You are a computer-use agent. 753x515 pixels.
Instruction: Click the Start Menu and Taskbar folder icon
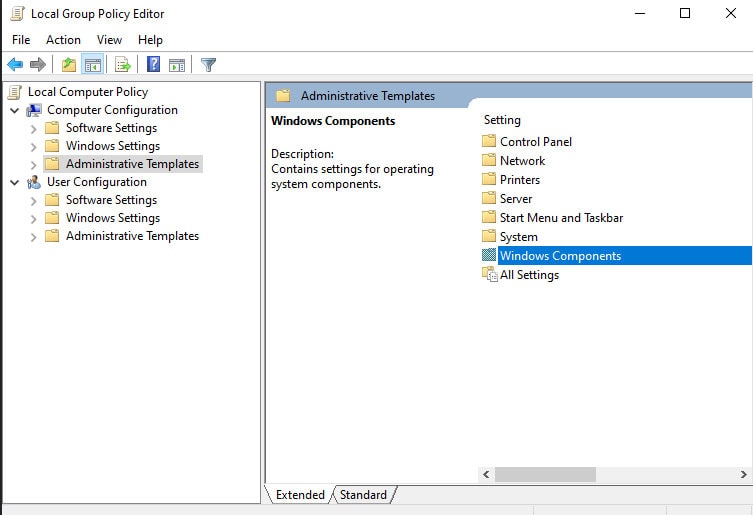[x=489, y=217]
